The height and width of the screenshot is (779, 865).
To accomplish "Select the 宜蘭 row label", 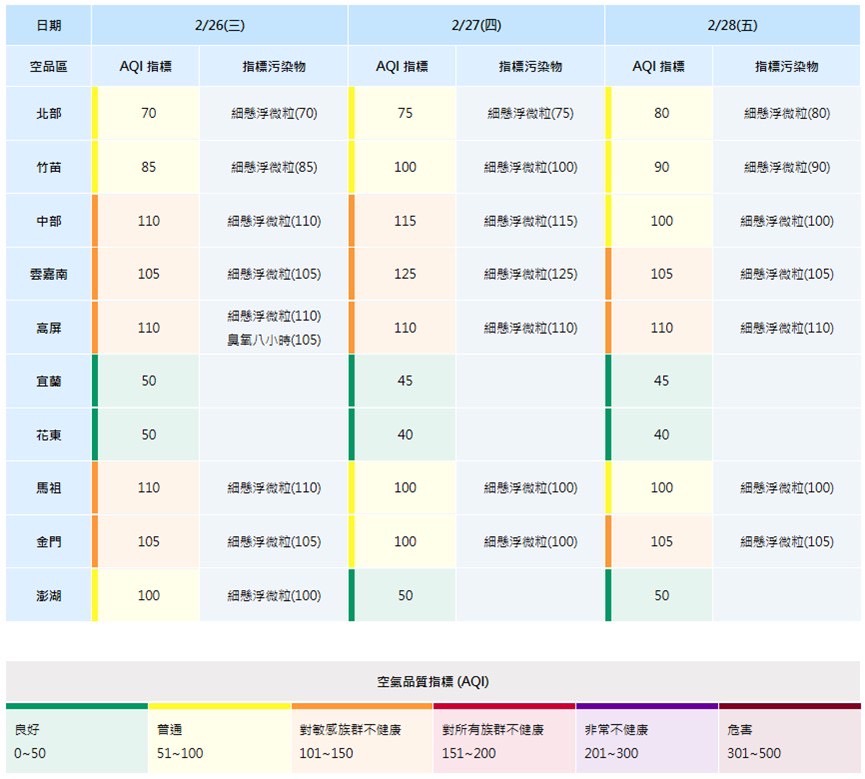I will [x=49, y=381].
